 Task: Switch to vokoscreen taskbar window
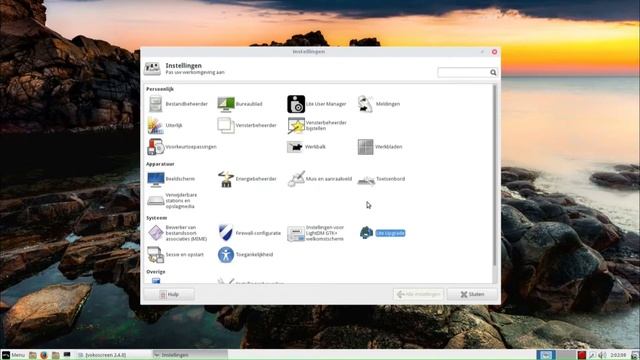click(x=113, y=355)
